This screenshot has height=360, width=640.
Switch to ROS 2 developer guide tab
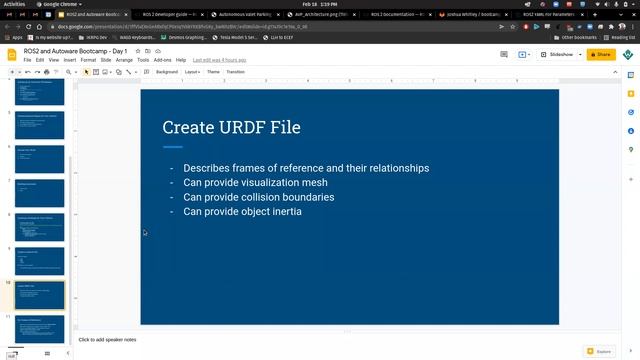coord(169,14)
